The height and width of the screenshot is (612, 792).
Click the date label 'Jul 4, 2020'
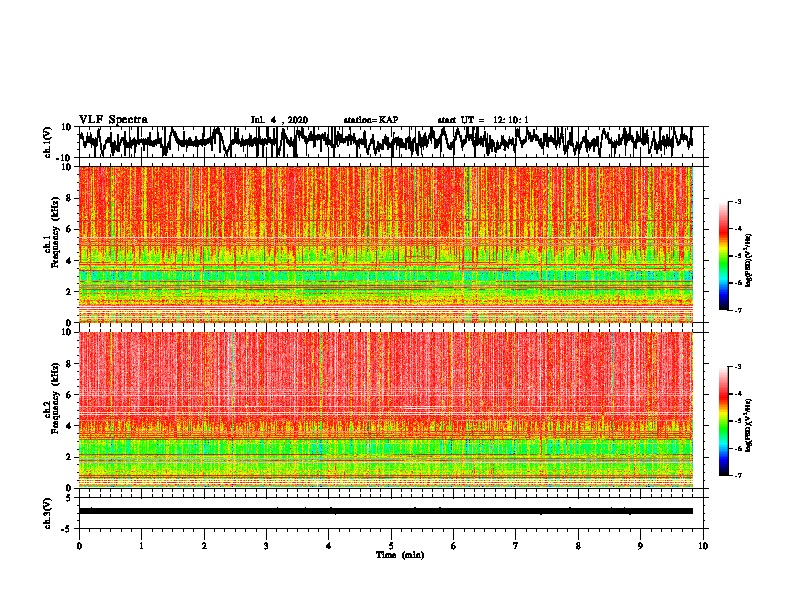(x=279, y=120)
